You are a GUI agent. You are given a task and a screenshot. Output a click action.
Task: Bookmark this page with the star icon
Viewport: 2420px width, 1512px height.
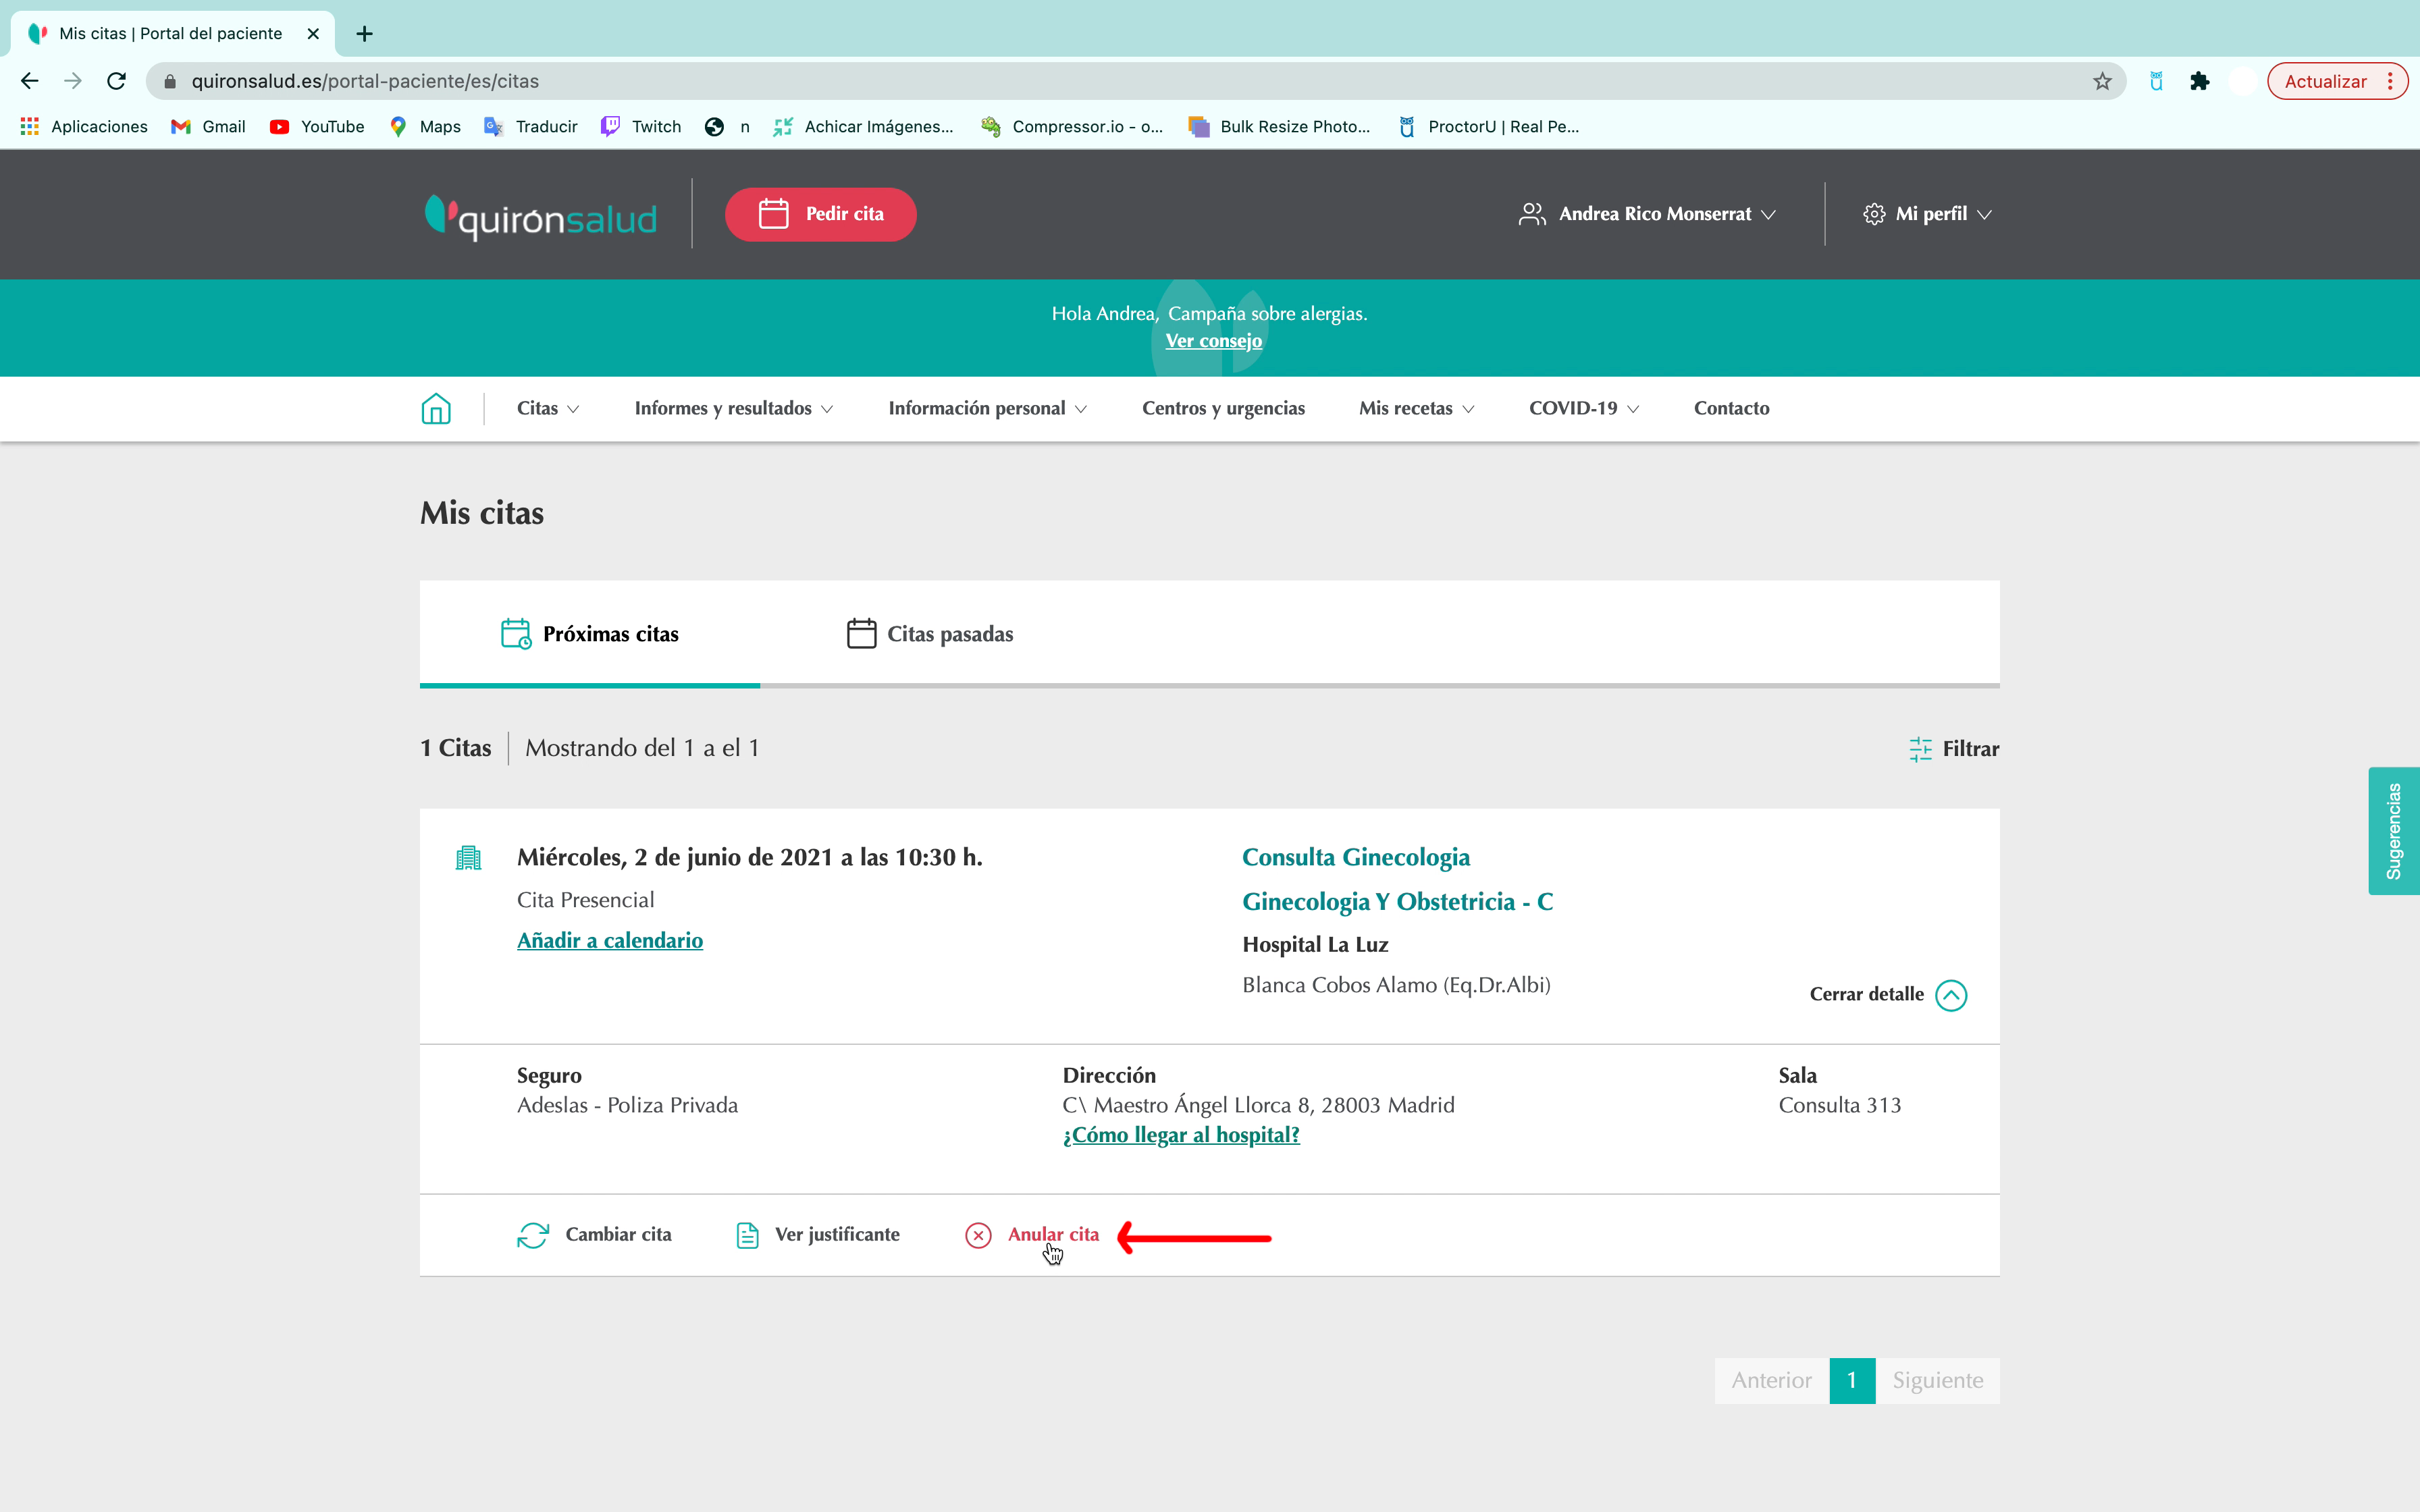pos(2102,81)
